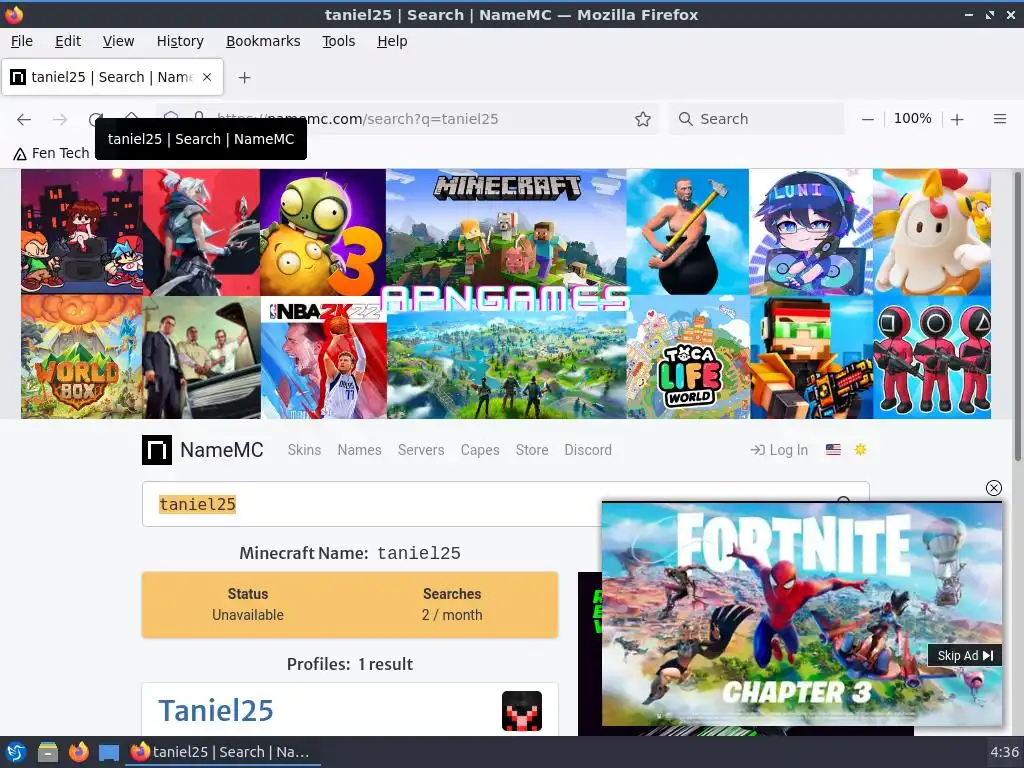Click the show desktop taskbar icon
This screenshot has width=1024, height=768.
(109, 752)
